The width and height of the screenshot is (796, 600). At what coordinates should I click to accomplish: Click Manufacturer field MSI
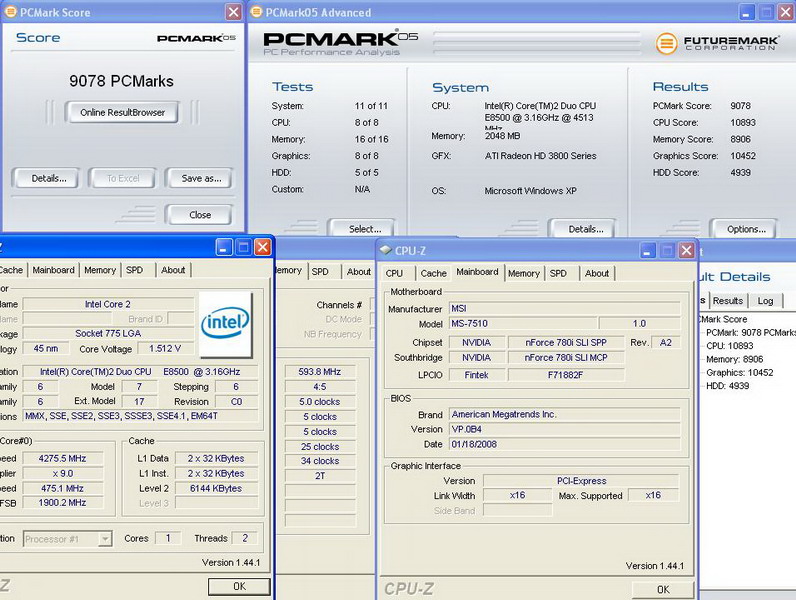coord(565,309)
